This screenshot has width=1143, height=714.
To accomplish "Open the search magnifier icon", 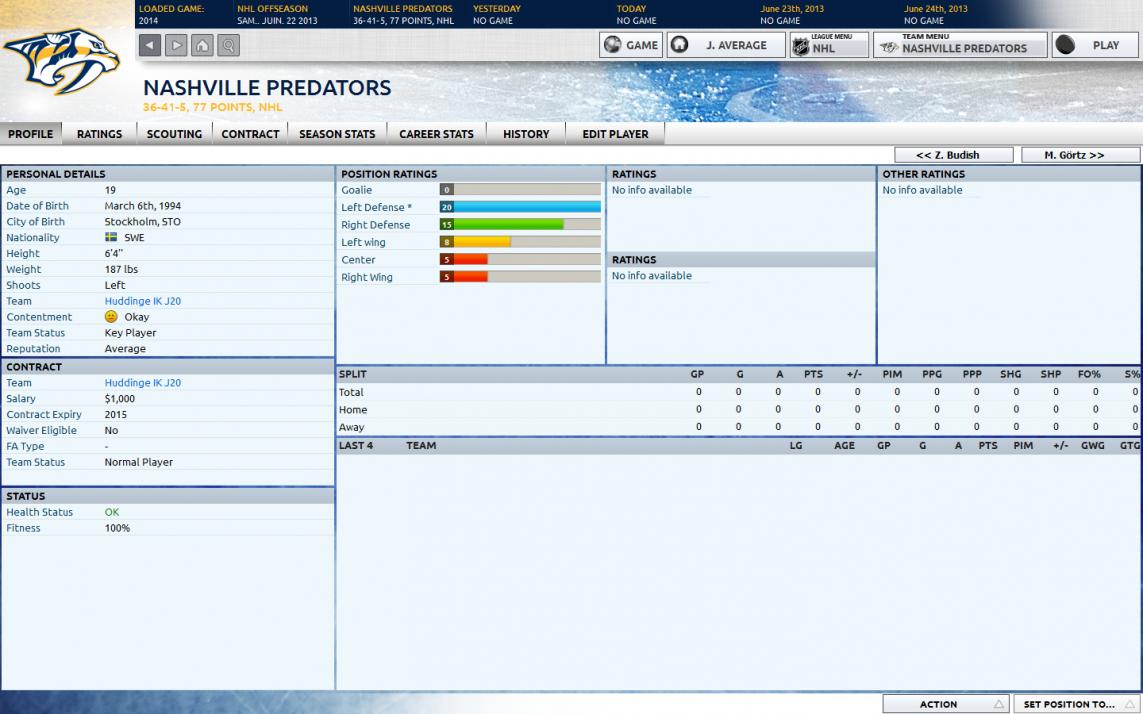I will pos(228,45).
